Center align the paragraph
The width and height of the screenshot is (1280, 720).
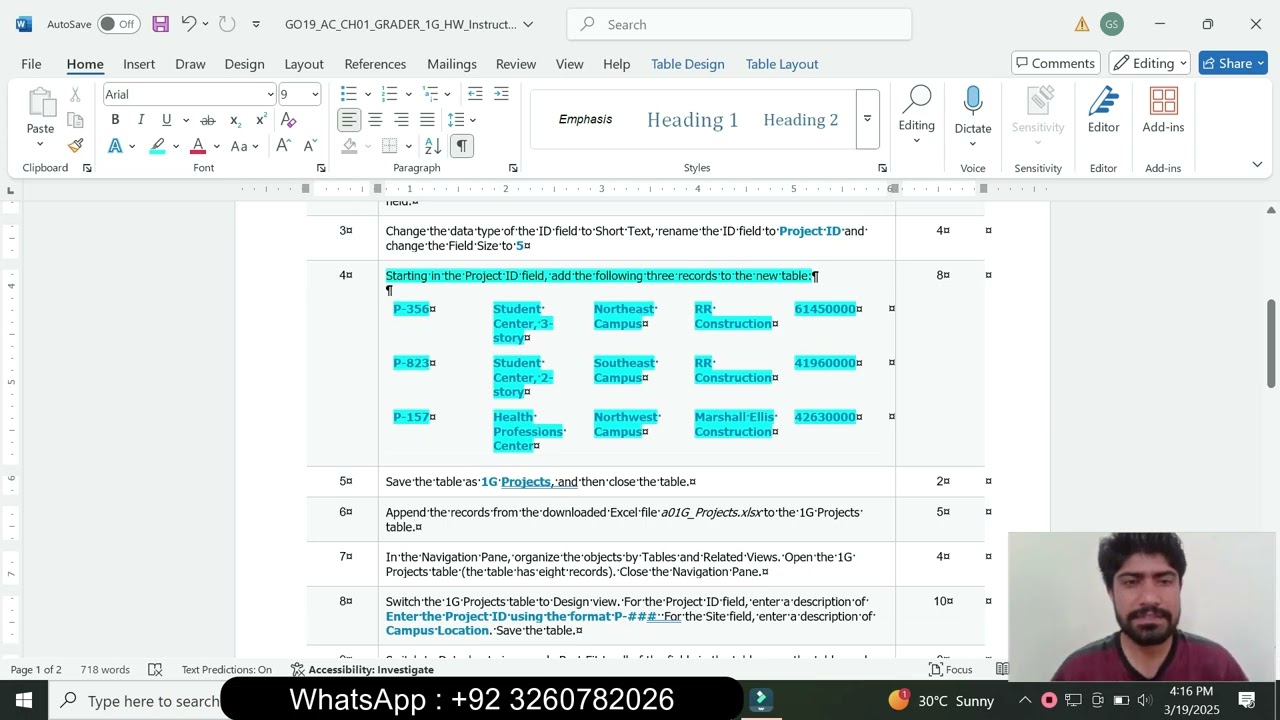375,120
